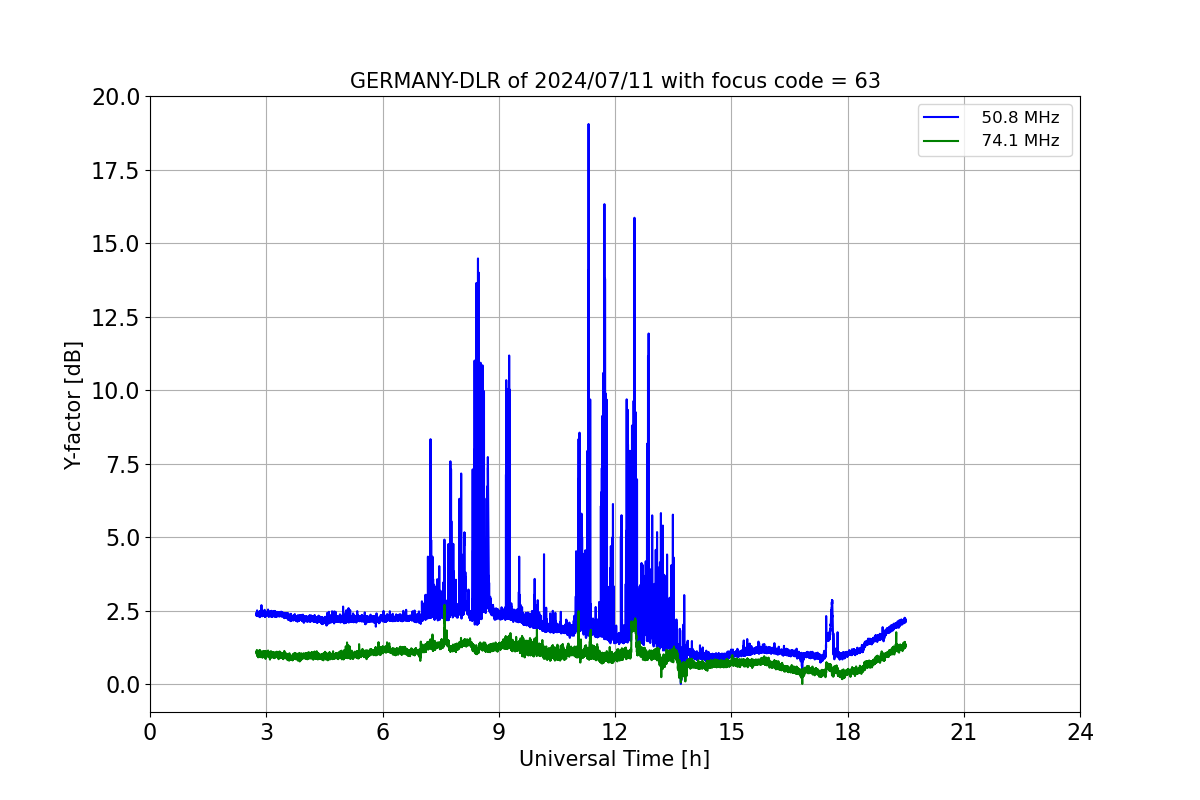Image resolution: width=1200 pixels, height=800 pixels.
Task: Click the 15 x-axis tick label
Action: point(731,732)
